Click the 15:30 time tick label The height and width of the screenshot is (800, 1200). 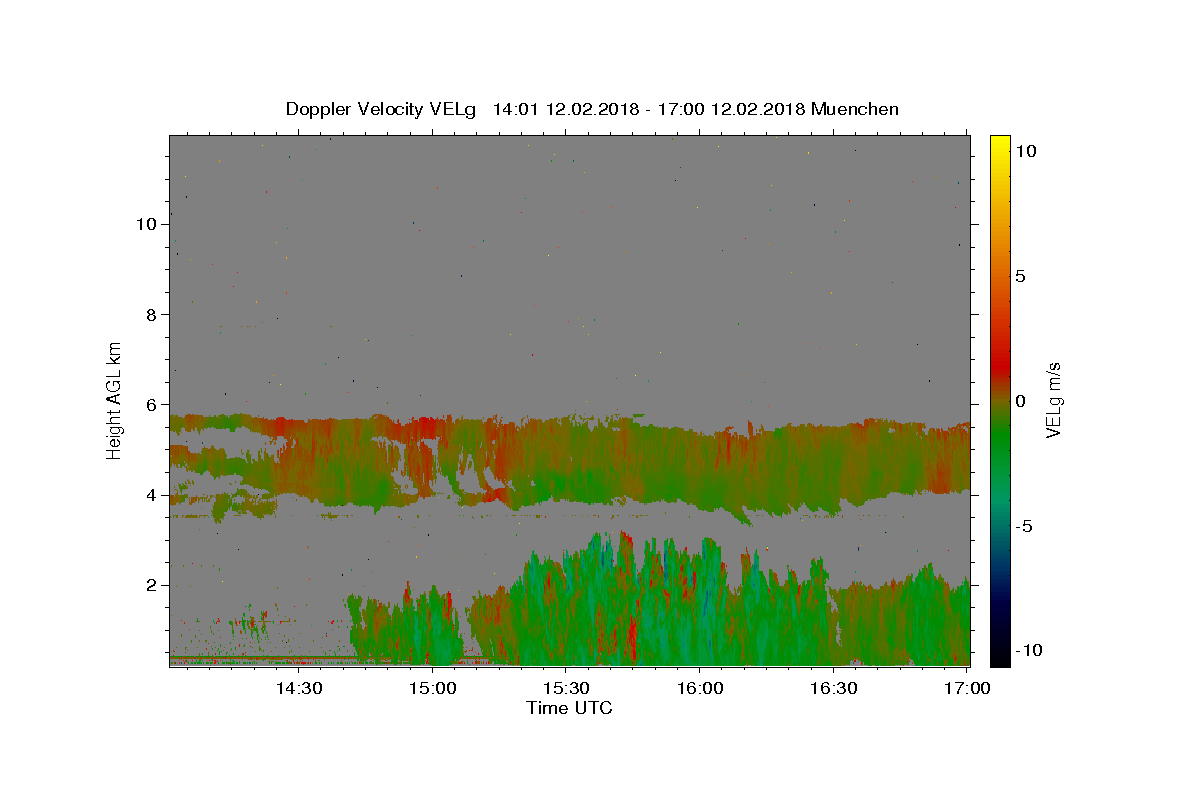point(566,688)
